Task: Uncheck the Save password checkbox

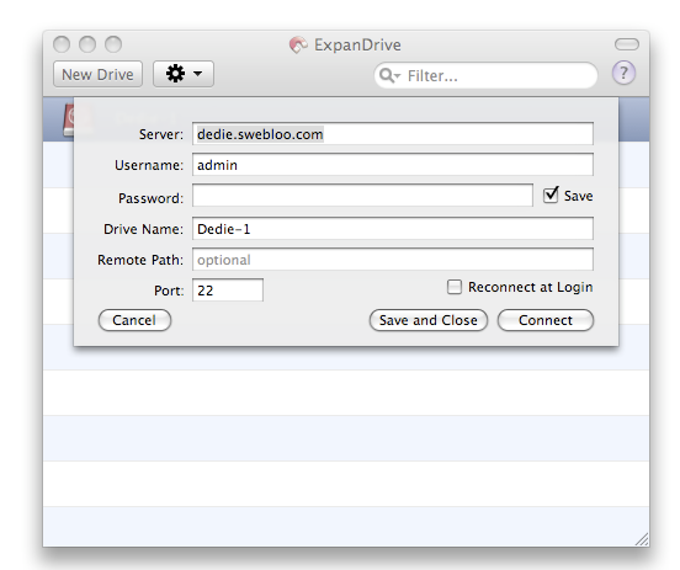Action: [x=551, y=194]
